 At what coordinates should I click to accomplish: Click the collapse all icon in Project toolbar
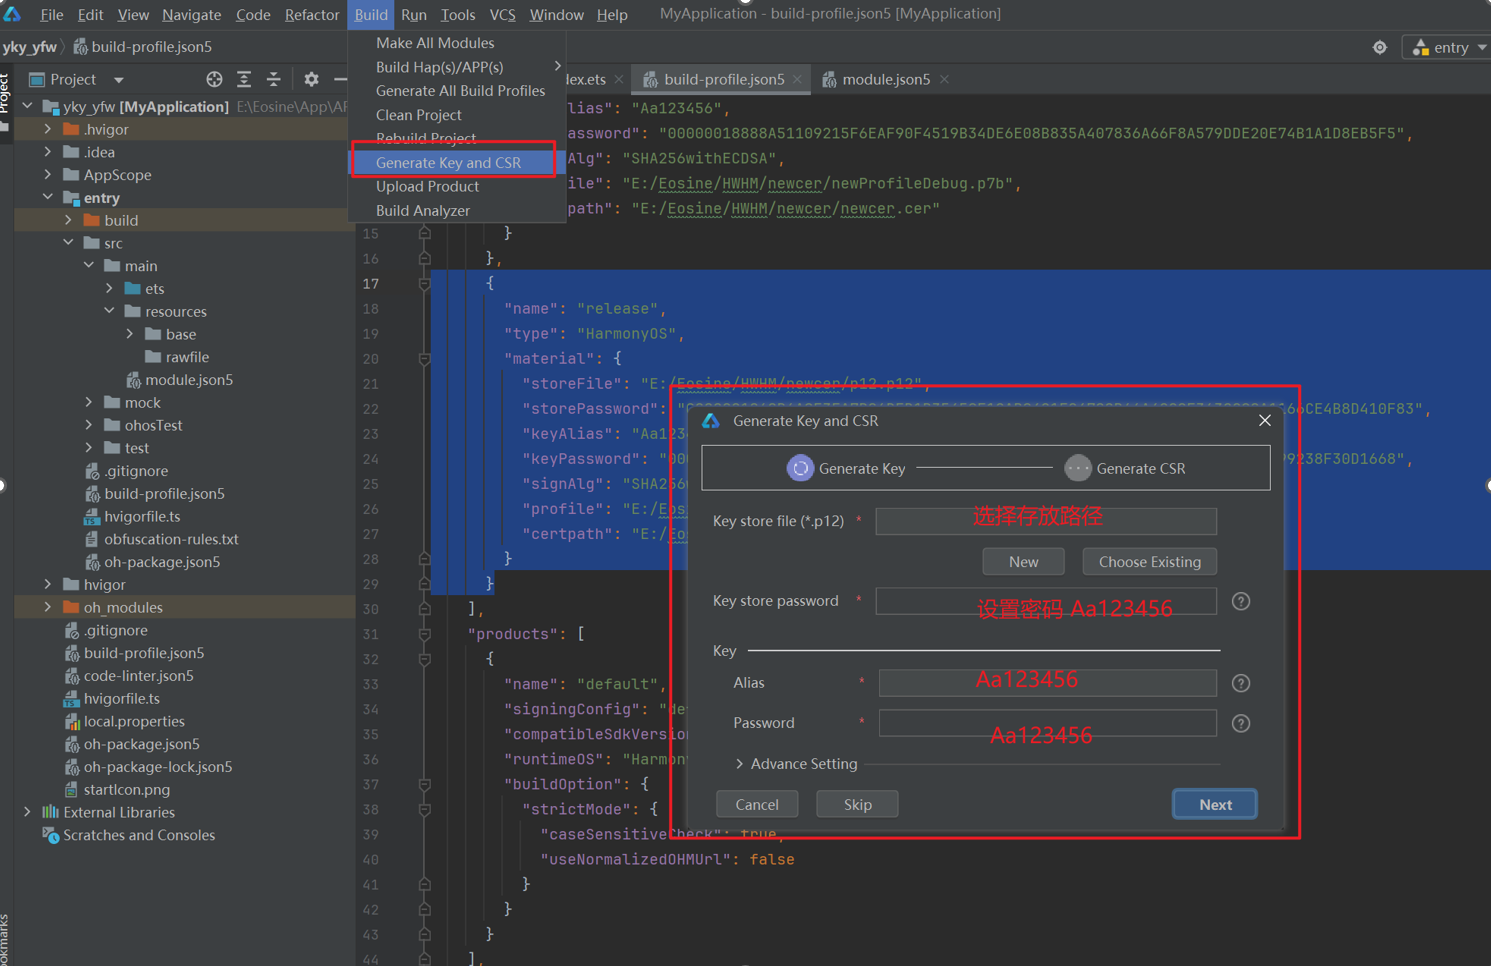point(274,79)
